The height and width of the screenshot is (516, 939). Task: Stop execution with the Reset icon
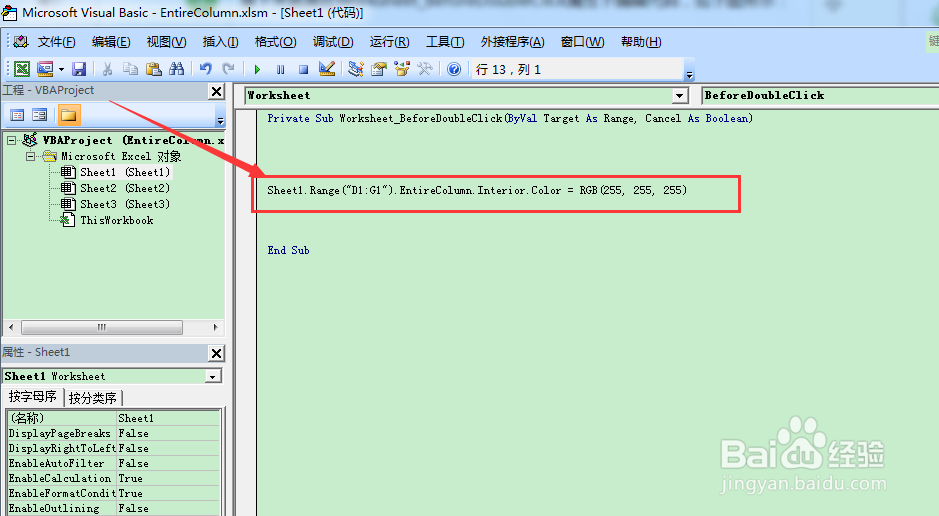[x=304, y=69]
